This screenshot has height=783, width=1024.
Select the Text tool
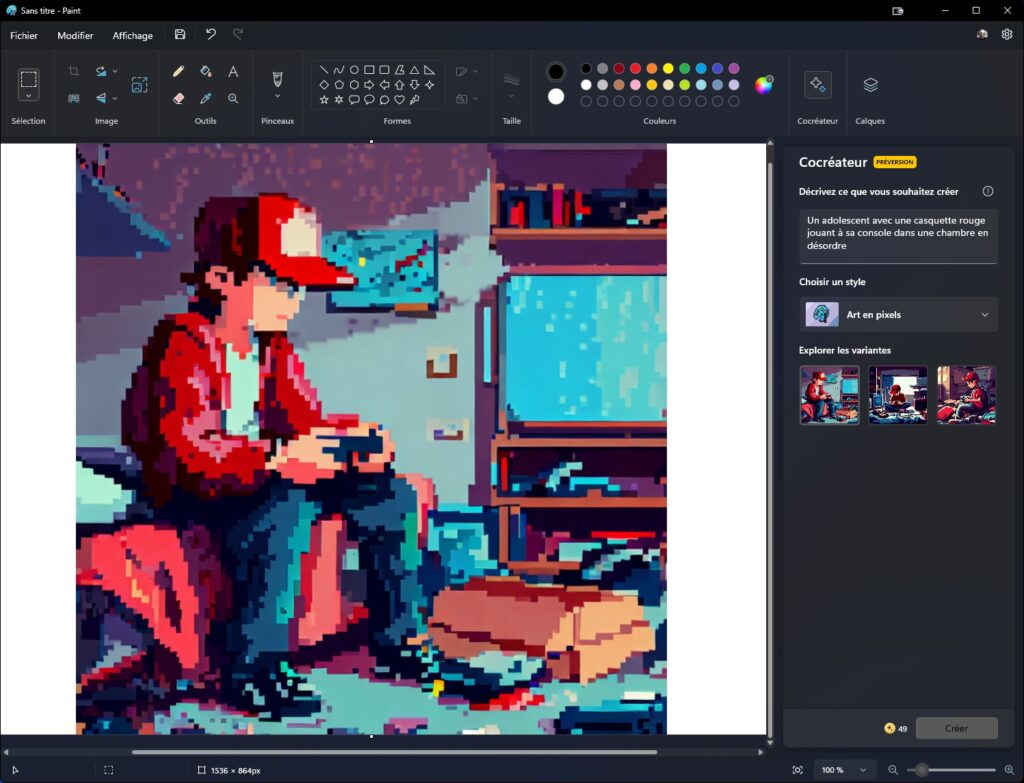pos(233,71)
